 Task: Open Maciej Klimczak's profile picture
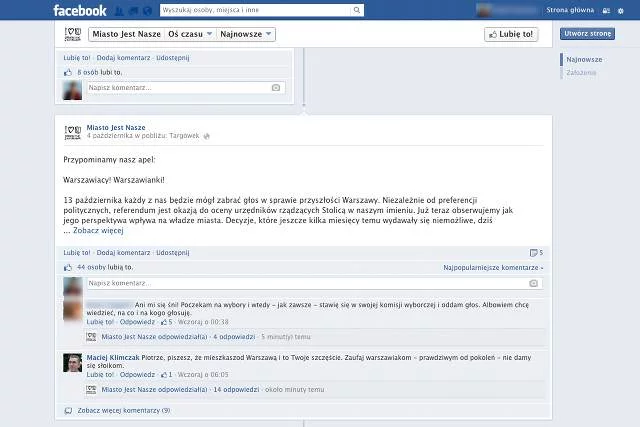pyautogui.click(x=73, y=363)
